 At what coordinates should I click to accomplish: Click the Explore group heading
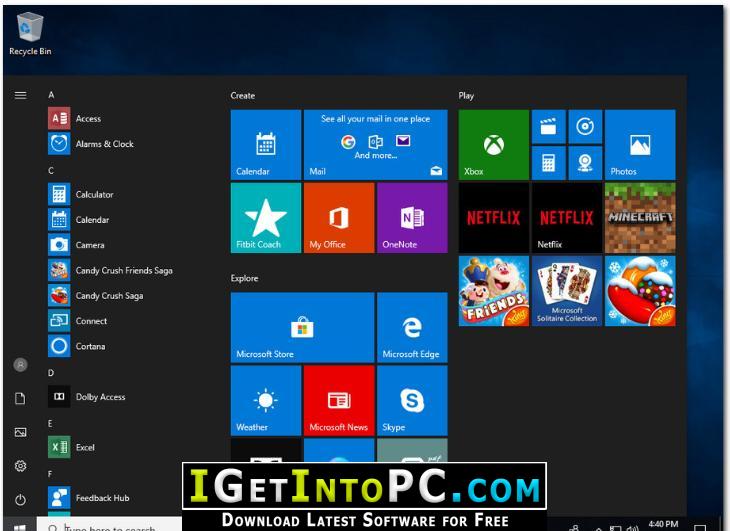[x=244, y=278]
